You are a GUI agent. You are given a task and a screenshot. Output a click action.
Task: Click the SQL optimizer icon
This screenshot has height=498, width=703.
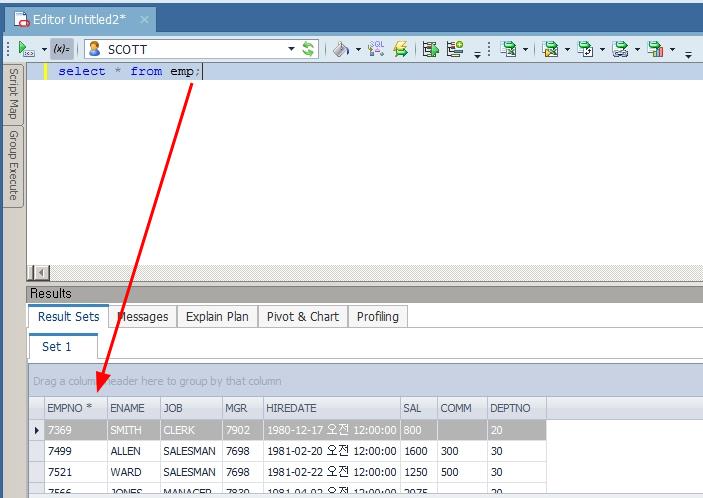coord(376,49)
